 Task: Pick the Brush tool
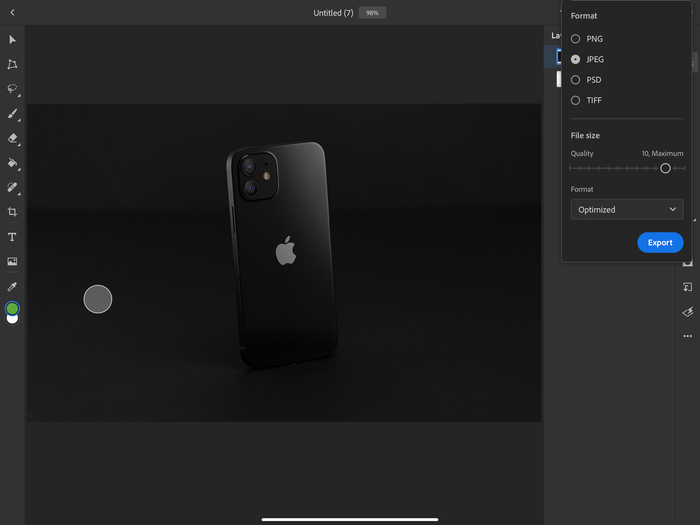pos(12,114)
